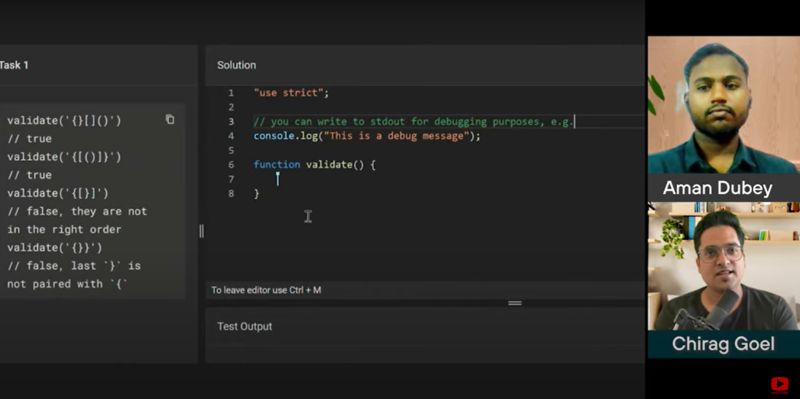This screenshot has height=399, width=800.
Task: Click line number 5 in editor gutter
Action: point(231,150)
